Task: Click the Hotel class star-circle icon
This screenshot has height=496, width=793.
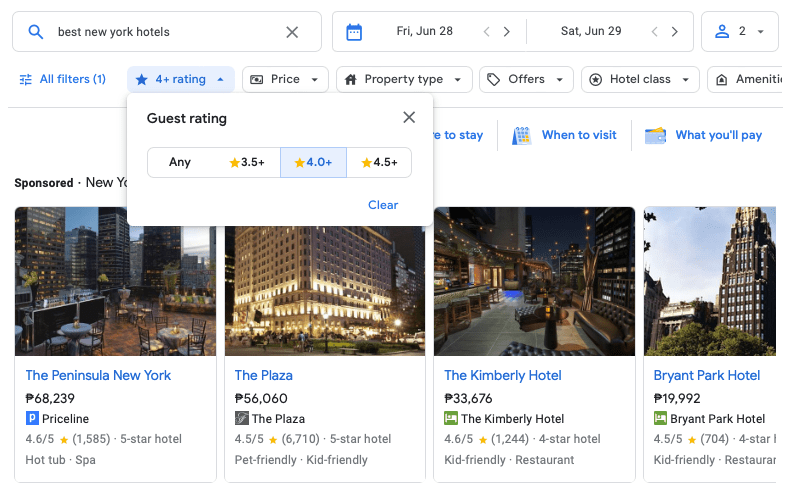Action: coord(596,79)
